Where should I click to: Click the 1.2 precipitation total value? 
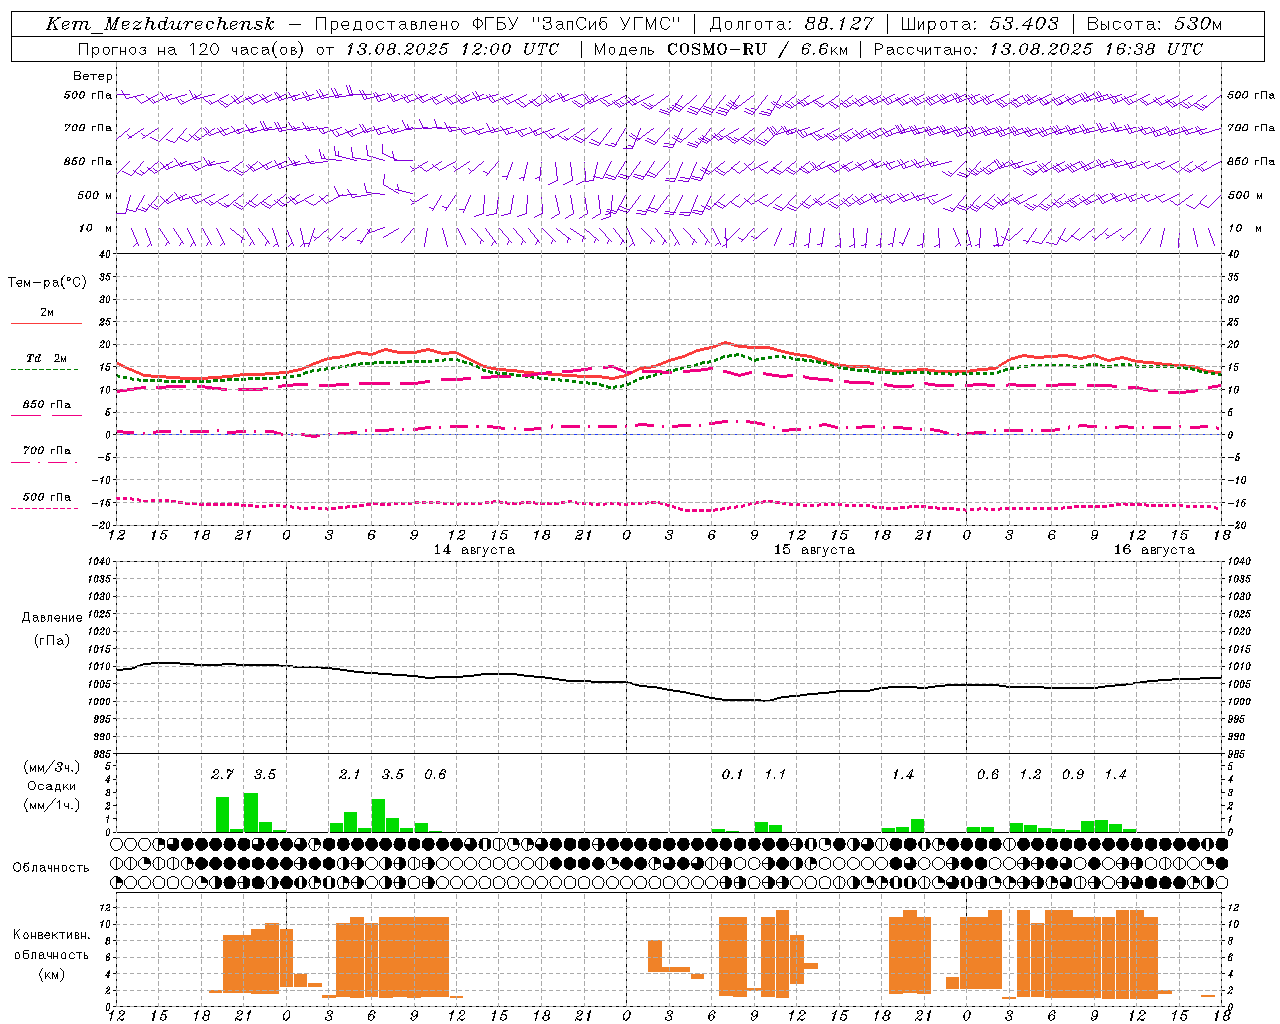1030,774
